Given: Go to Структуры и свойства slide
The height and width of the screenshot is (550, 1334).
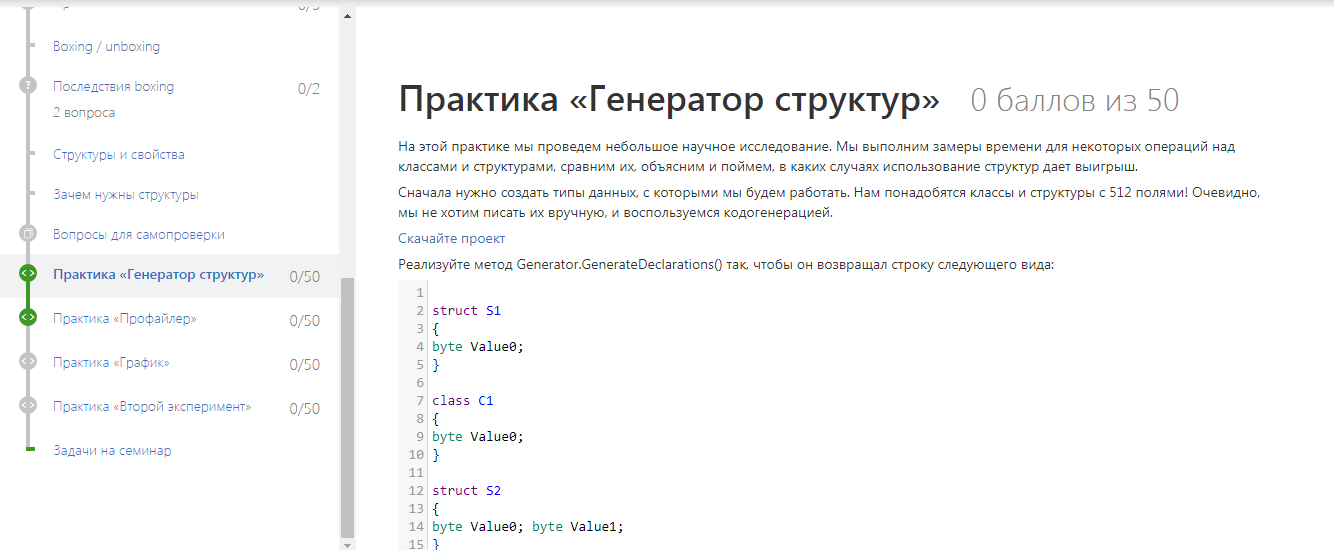Looking at the screenshot, I should (118, 155).
